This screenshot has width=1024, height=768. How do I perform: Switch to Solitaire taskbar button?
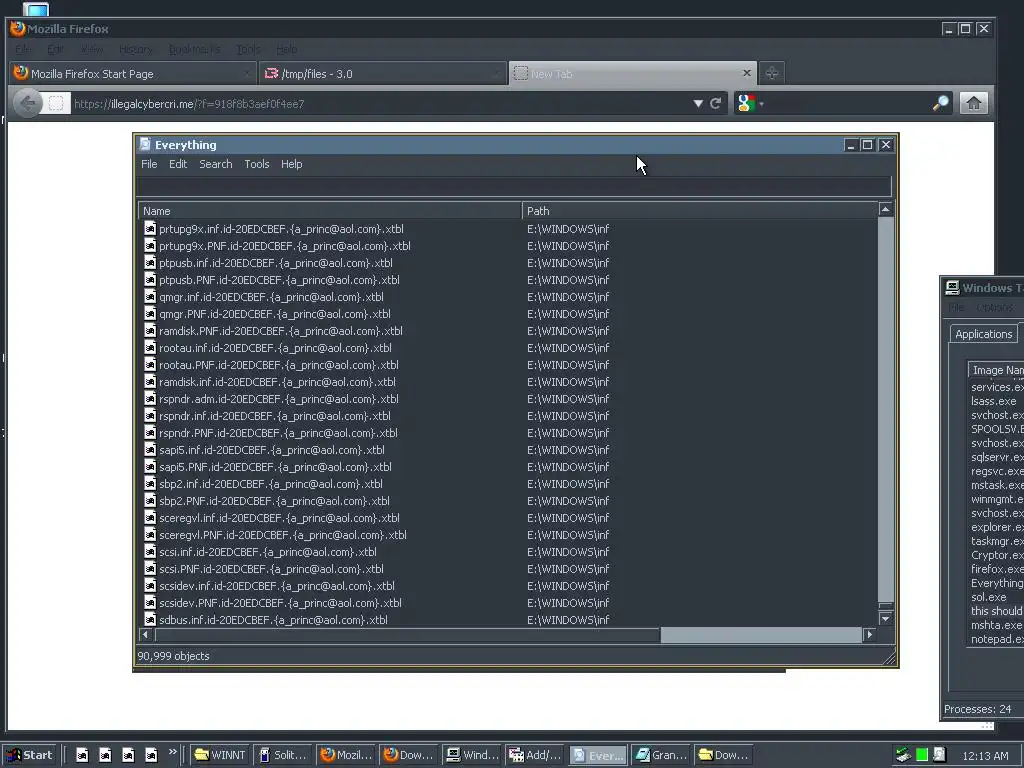pyautogui.click(x=283, y=755)
